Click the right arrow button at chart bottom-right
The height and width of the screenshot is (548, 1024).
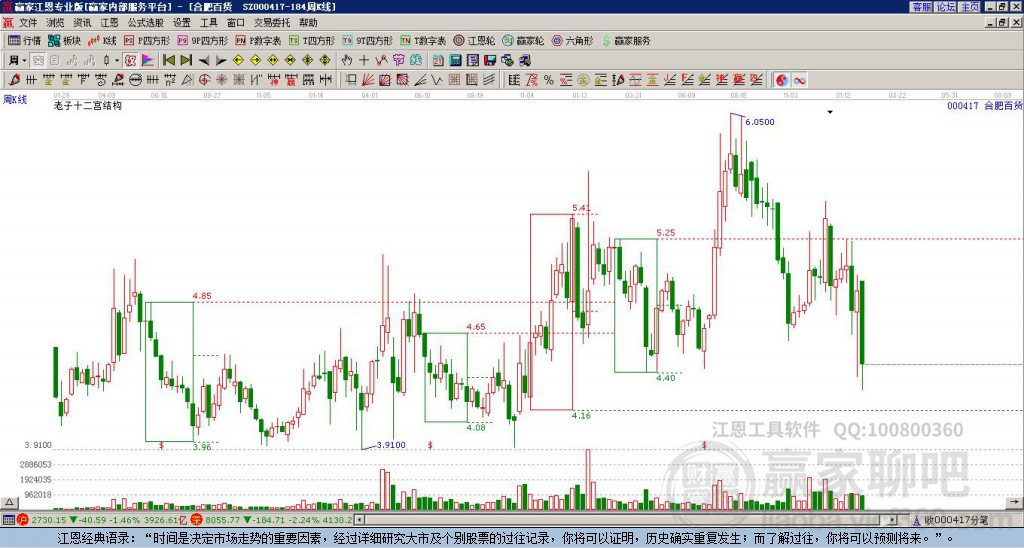[1015, 502]
